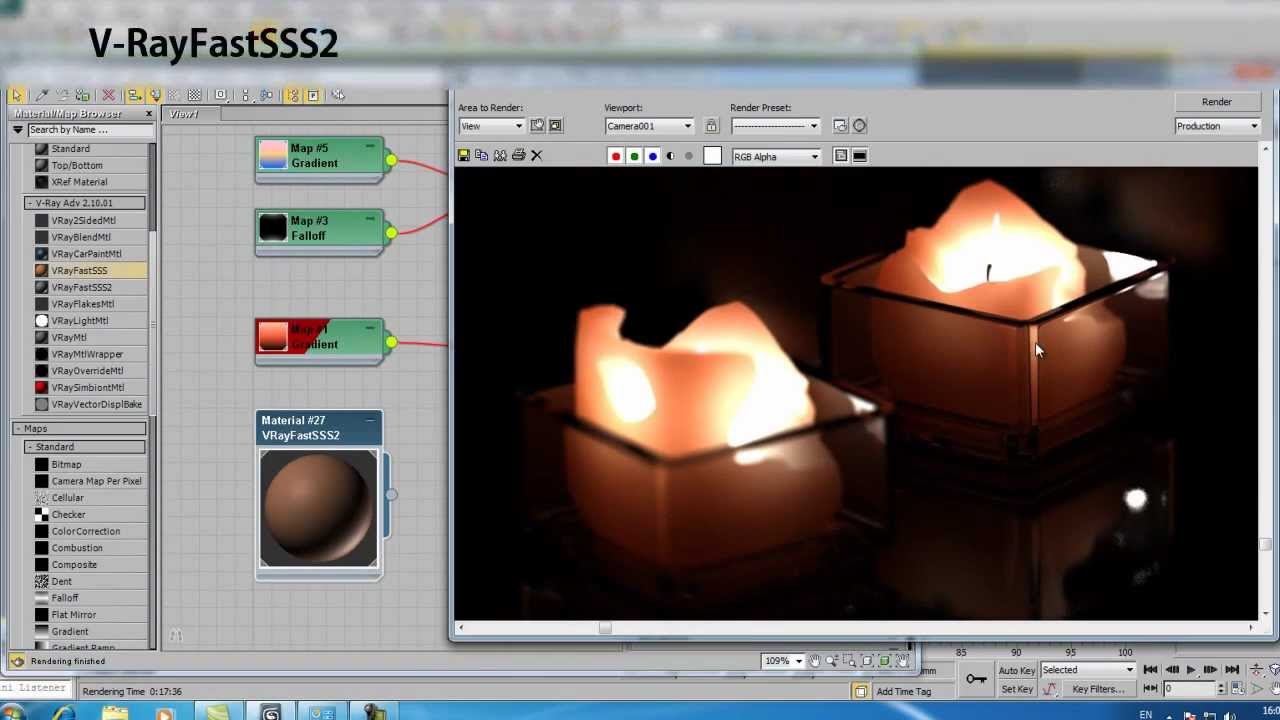
Task: Close the Material/Map Browser panel
Action: (149, 114)
